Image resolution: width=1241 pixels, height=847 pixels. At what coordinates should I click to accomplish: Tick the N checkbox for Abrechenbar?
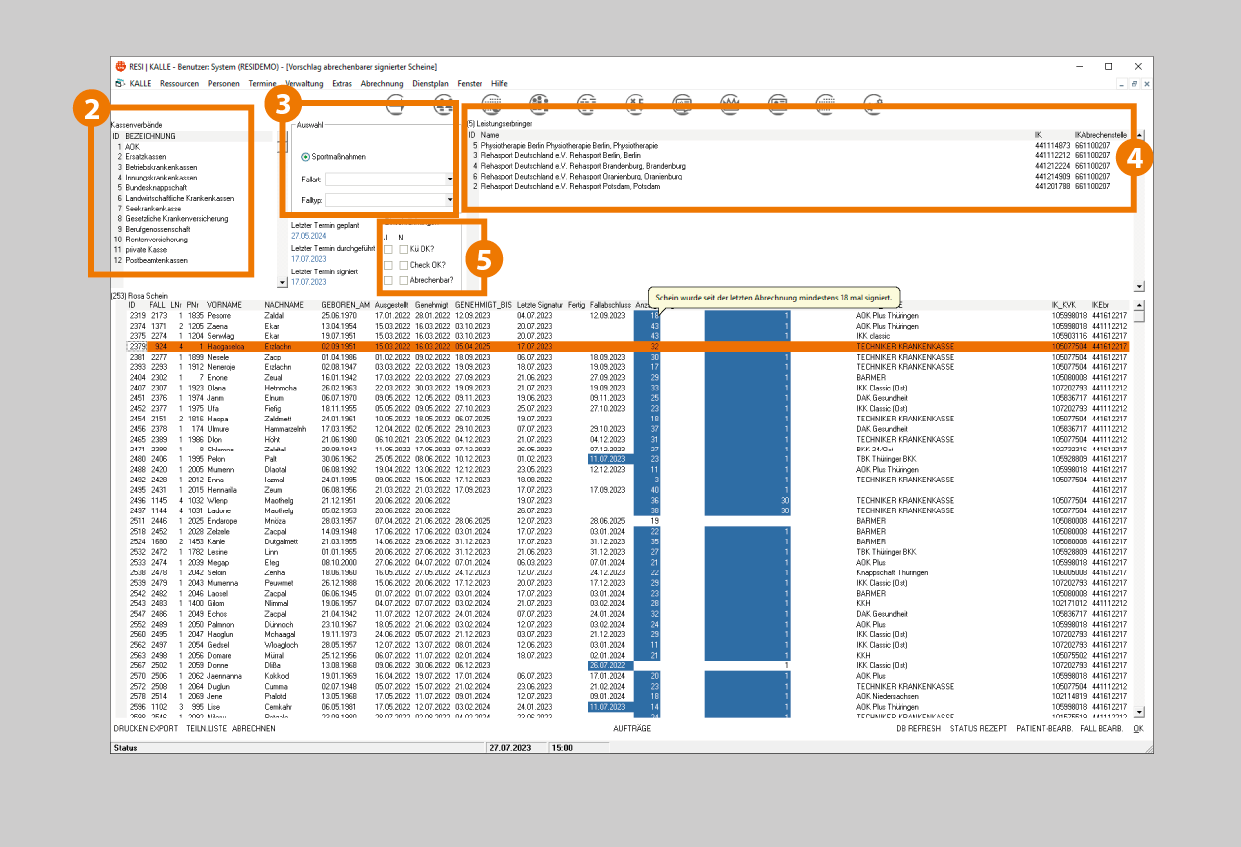point(403,280)
